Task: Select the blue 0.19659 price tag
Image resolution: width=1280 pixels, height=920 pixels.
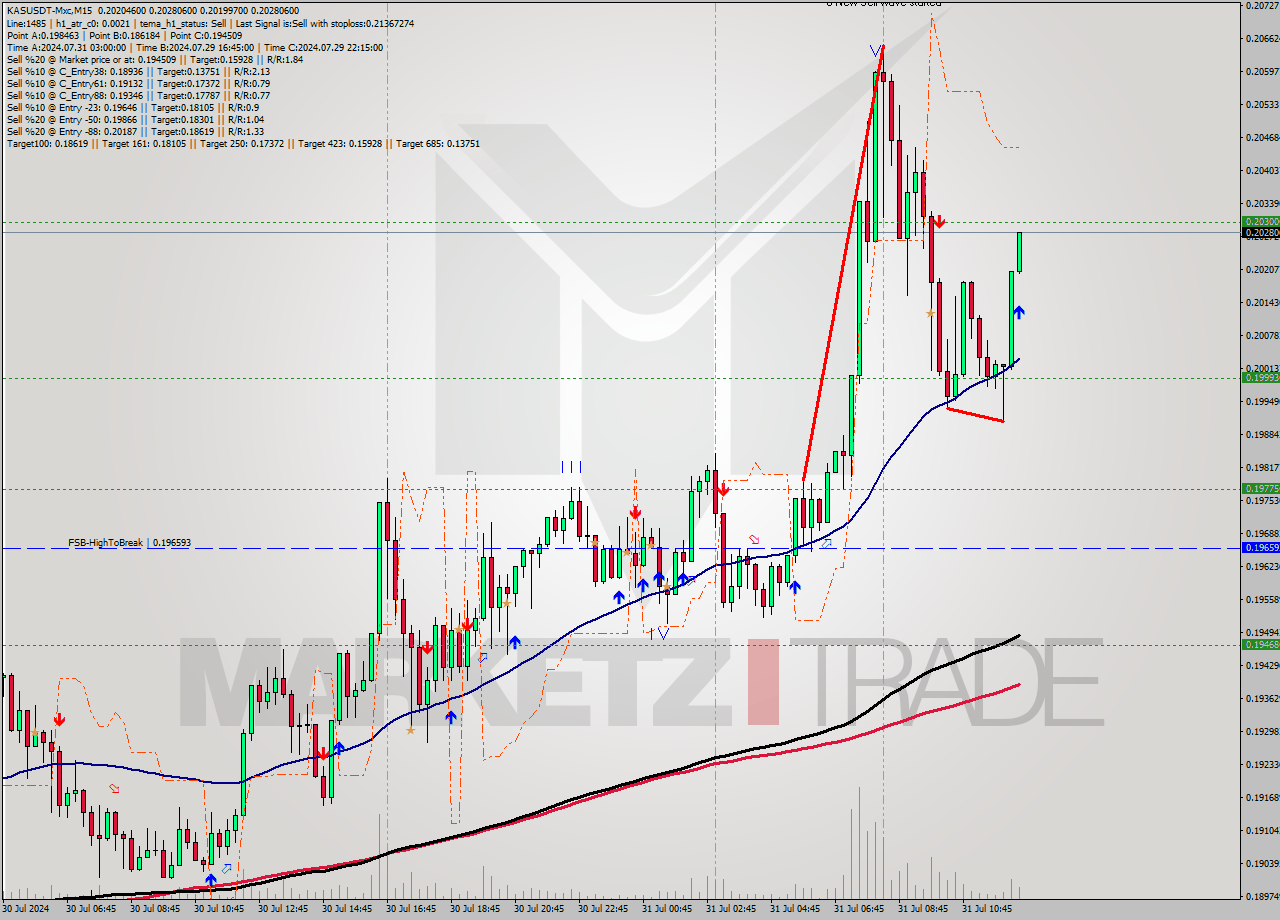Action: point(1260,547)
